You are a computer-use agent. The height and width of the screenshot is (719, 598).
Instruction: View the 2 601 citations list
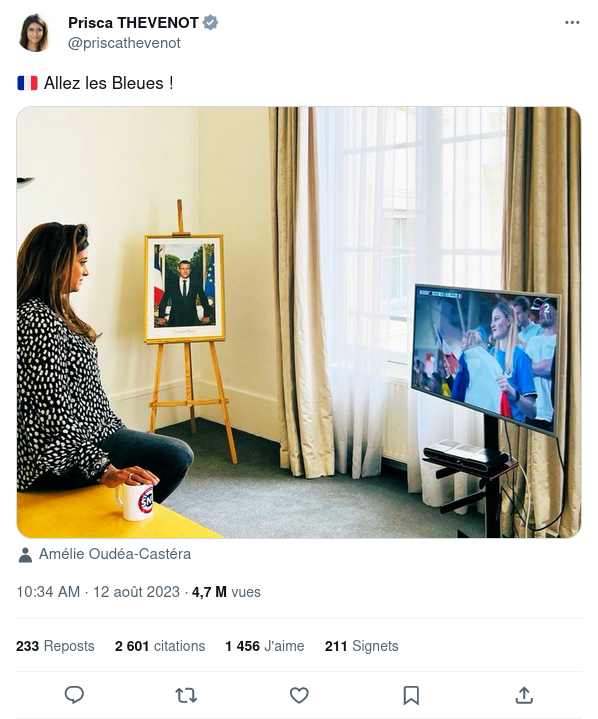[x=160, y=646]
